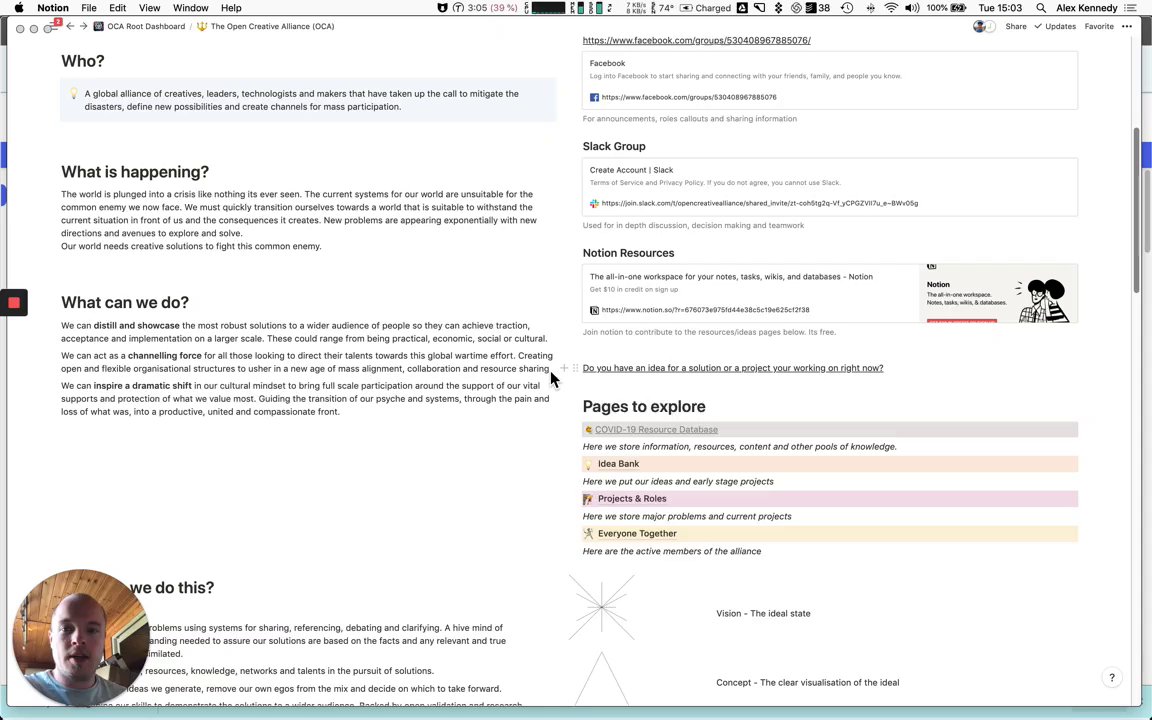Click the Share button
The image size is (1152, 720).
[x=1016, y=26]
